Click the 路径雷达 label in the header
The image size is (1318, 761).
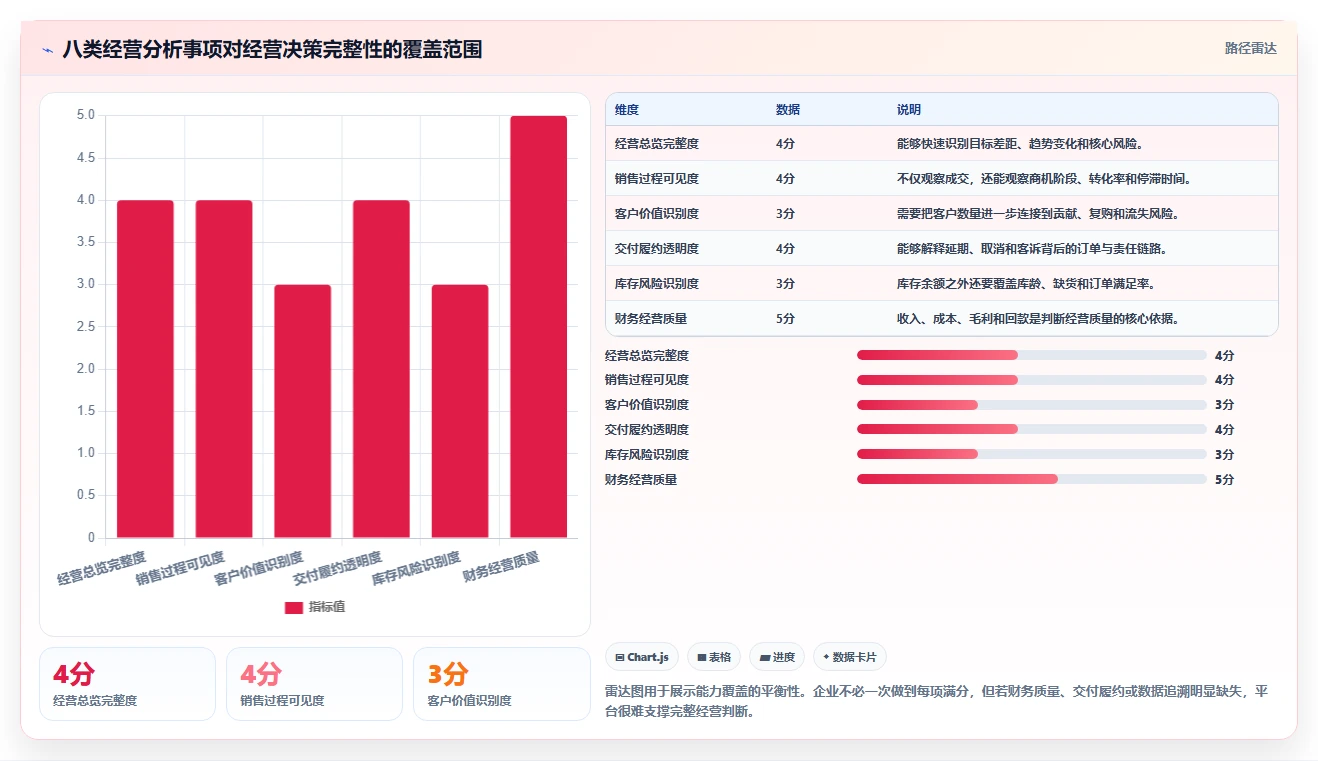point(1251,48)
